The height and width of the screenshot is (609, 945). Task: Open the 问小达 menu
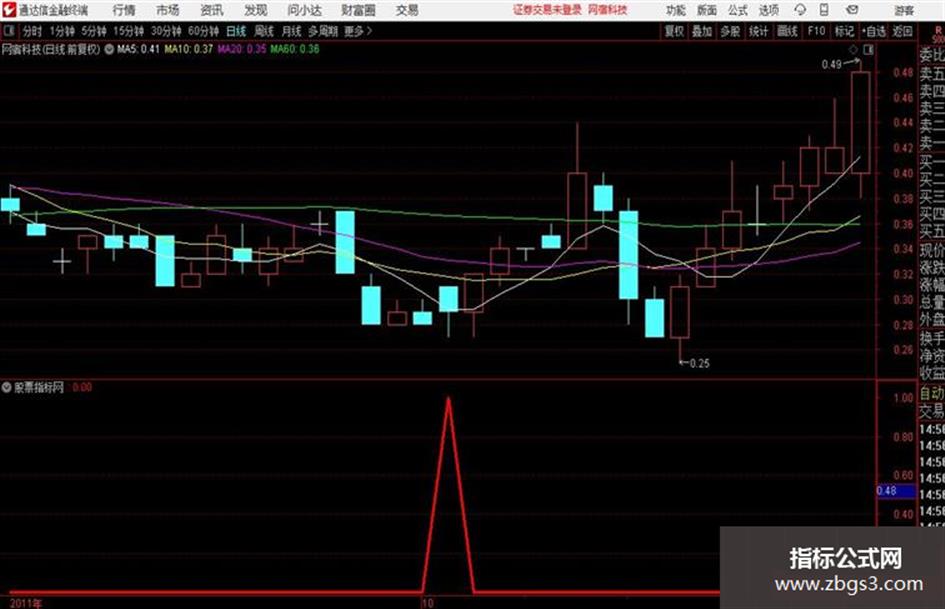pyautogui.click(x=304, y=10)
